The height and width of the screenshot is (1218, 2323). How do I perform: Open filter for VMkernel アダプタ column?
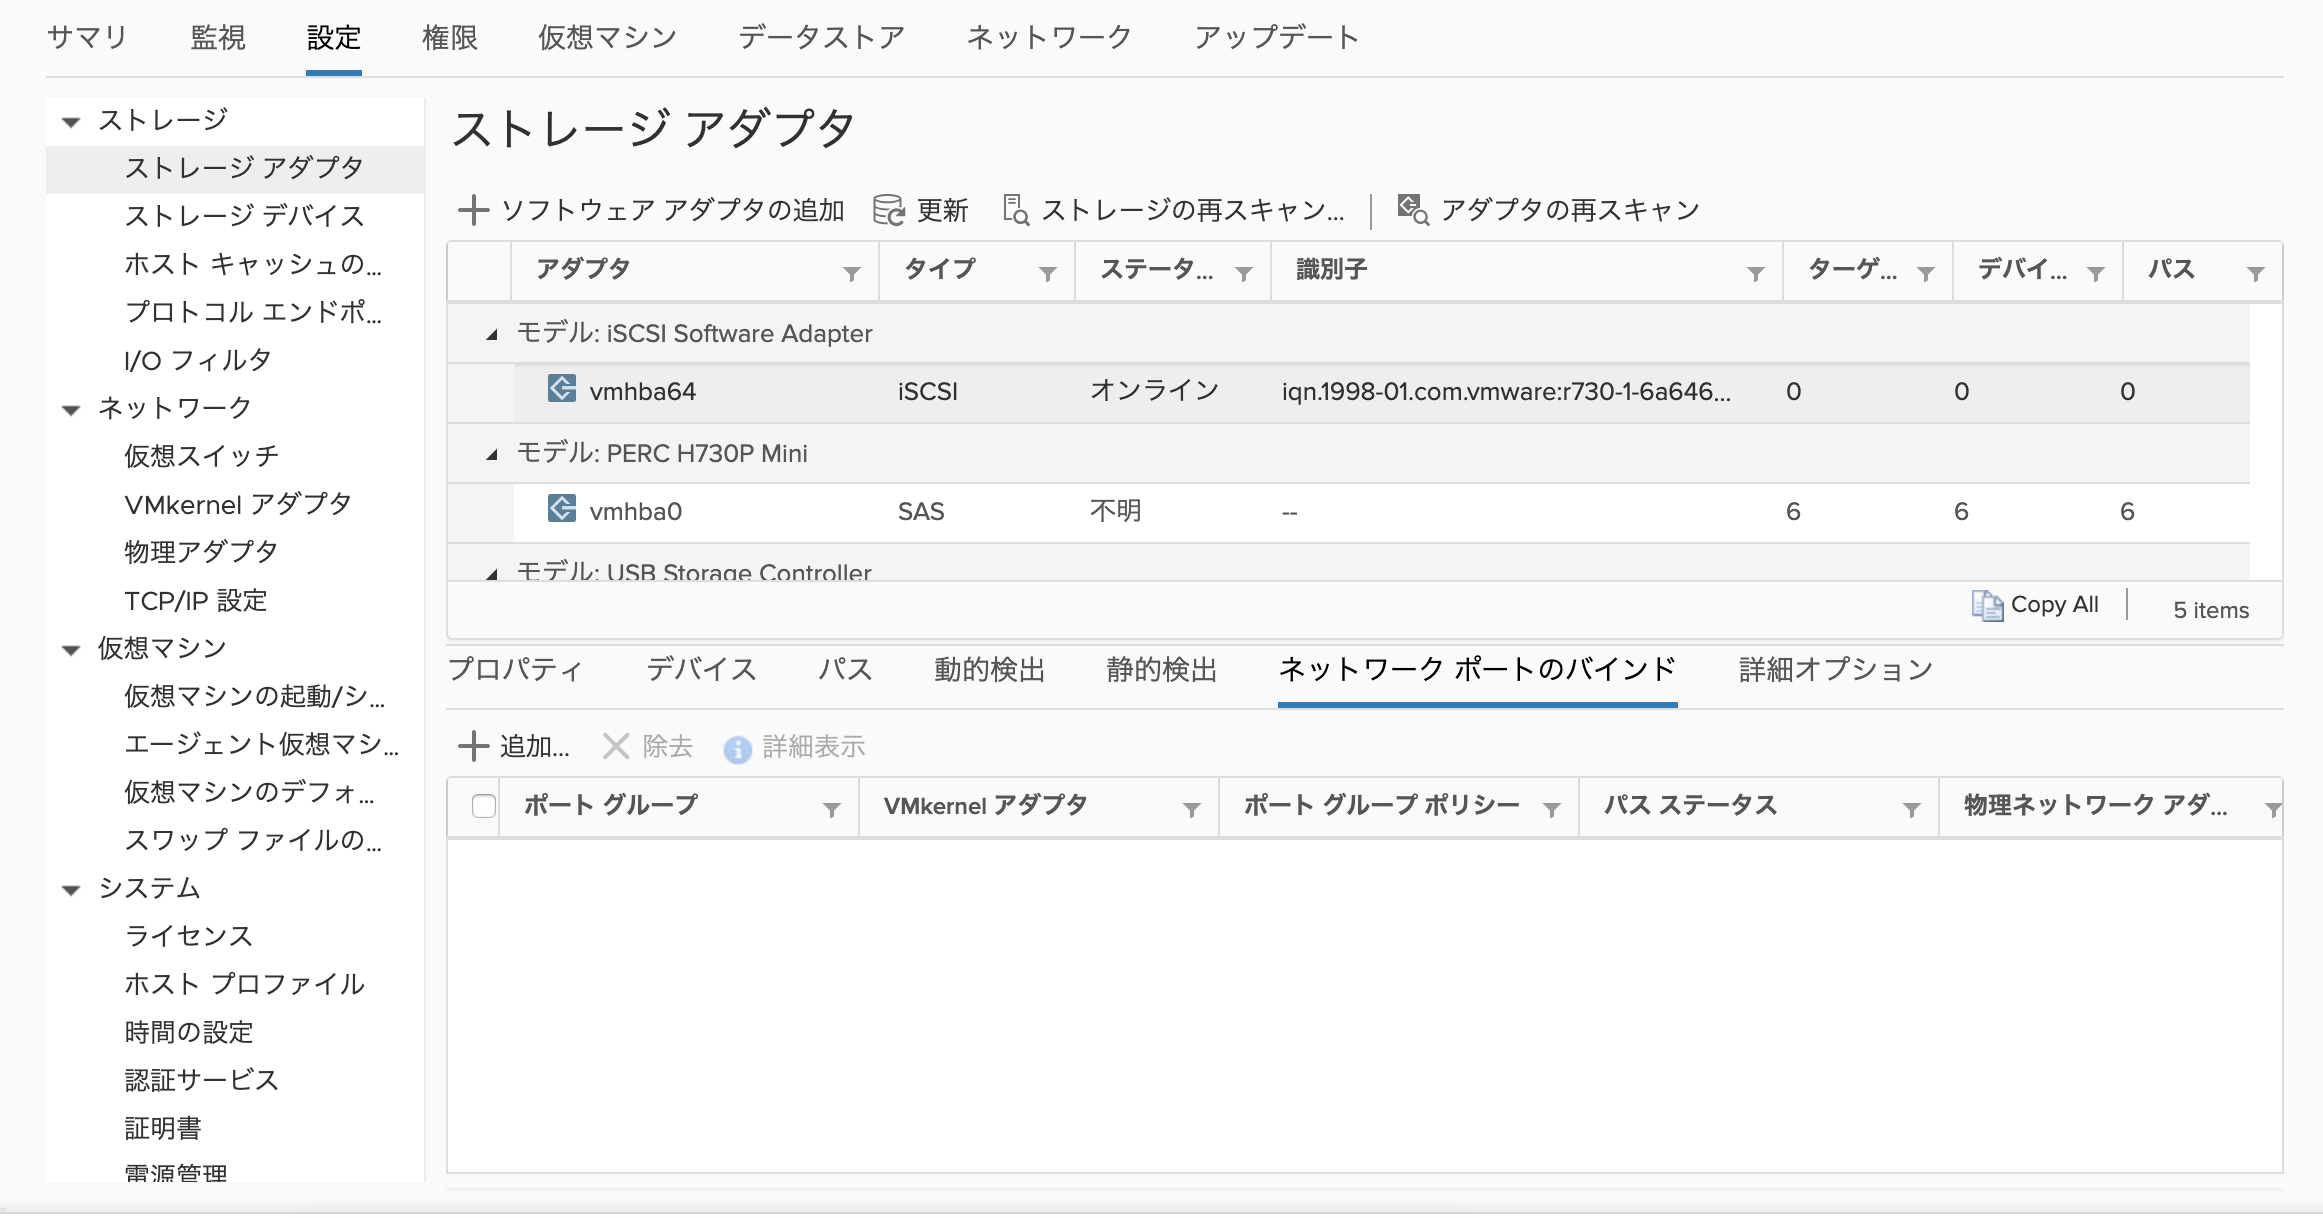pos(1192,810)
